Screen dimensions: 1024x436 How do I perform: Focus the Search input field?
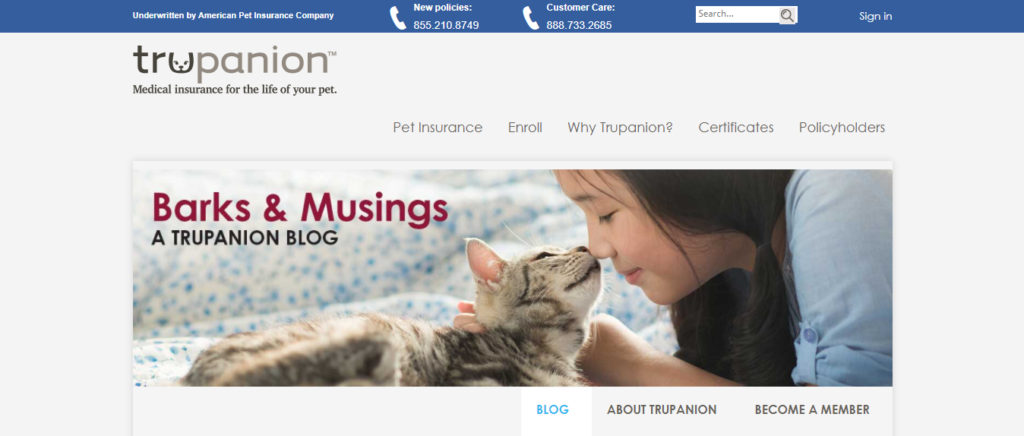737,14
